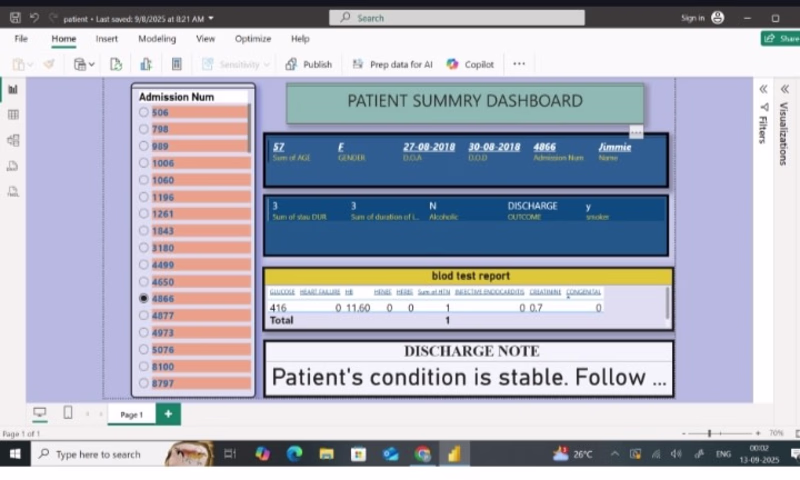Click the Windows Start button
This screenshot has height=480, width=800.
point(15,453)
